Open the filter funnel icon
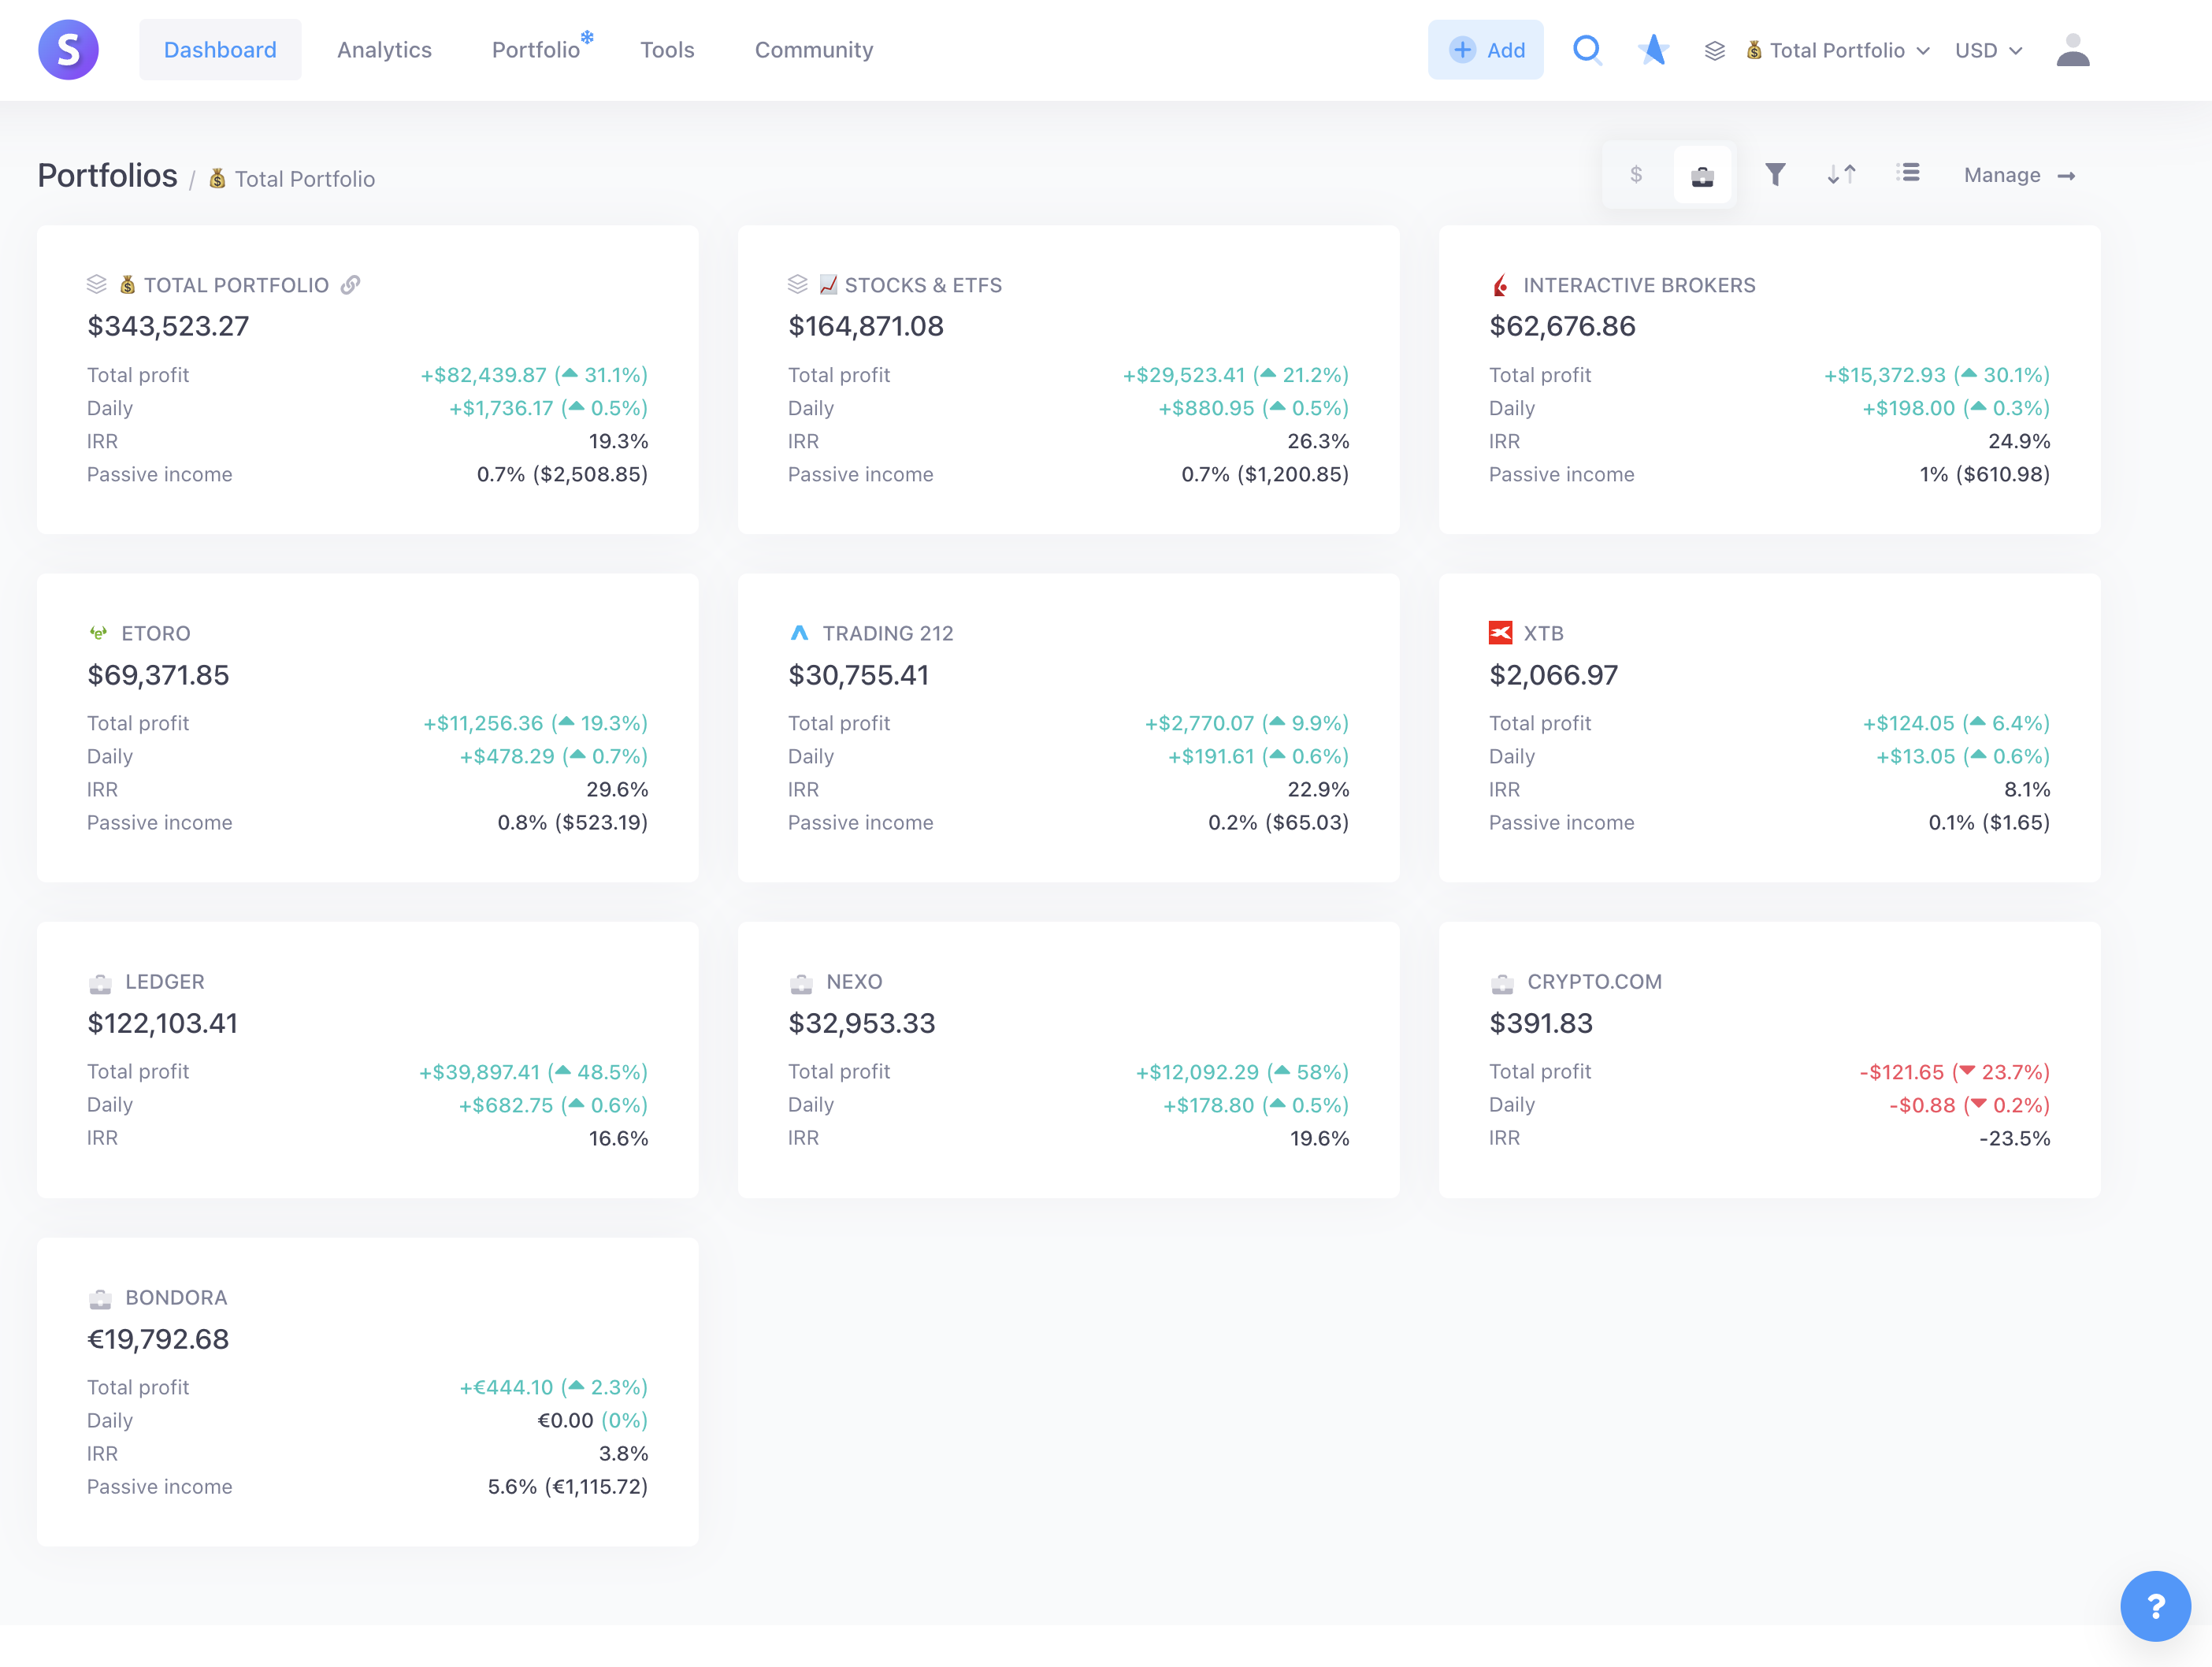The image size is (2212, 1667). pyautogui.click(x=1775, y=175)
